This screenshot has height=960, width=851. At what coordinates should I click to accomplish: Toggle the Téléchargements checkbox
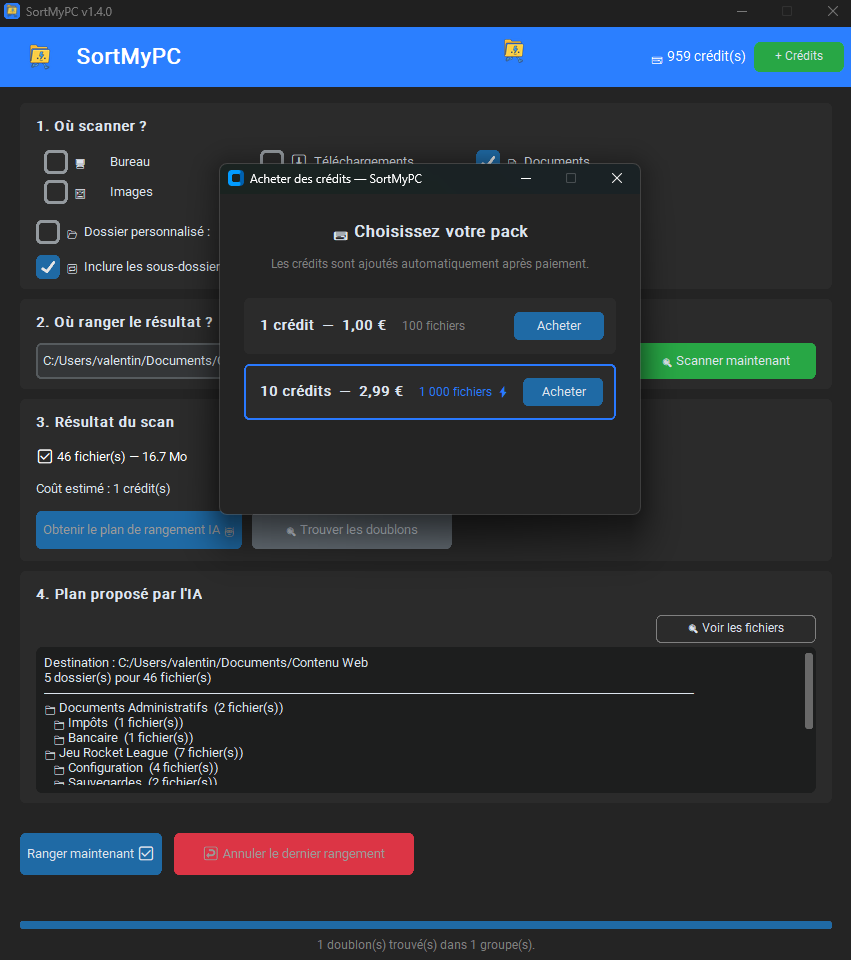click(272, 157)
